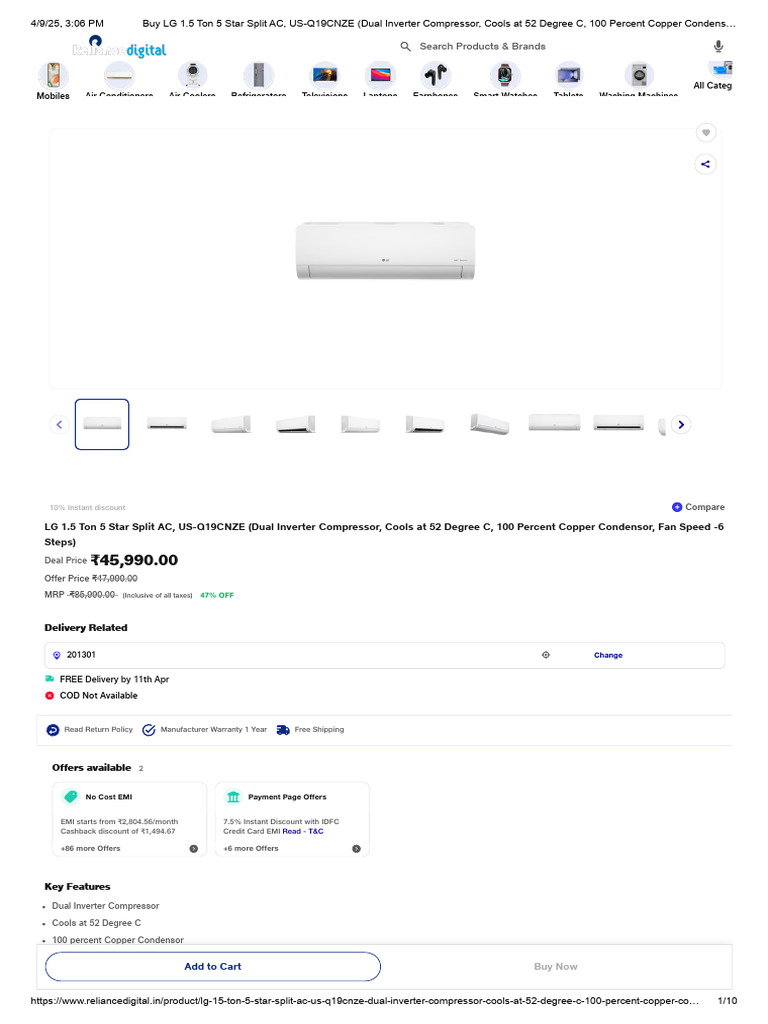Image resolution: width=768 pixels, height=1024 pixels.
Task: Select the fourth AC thumbnail
Action: tap(296, 424)
